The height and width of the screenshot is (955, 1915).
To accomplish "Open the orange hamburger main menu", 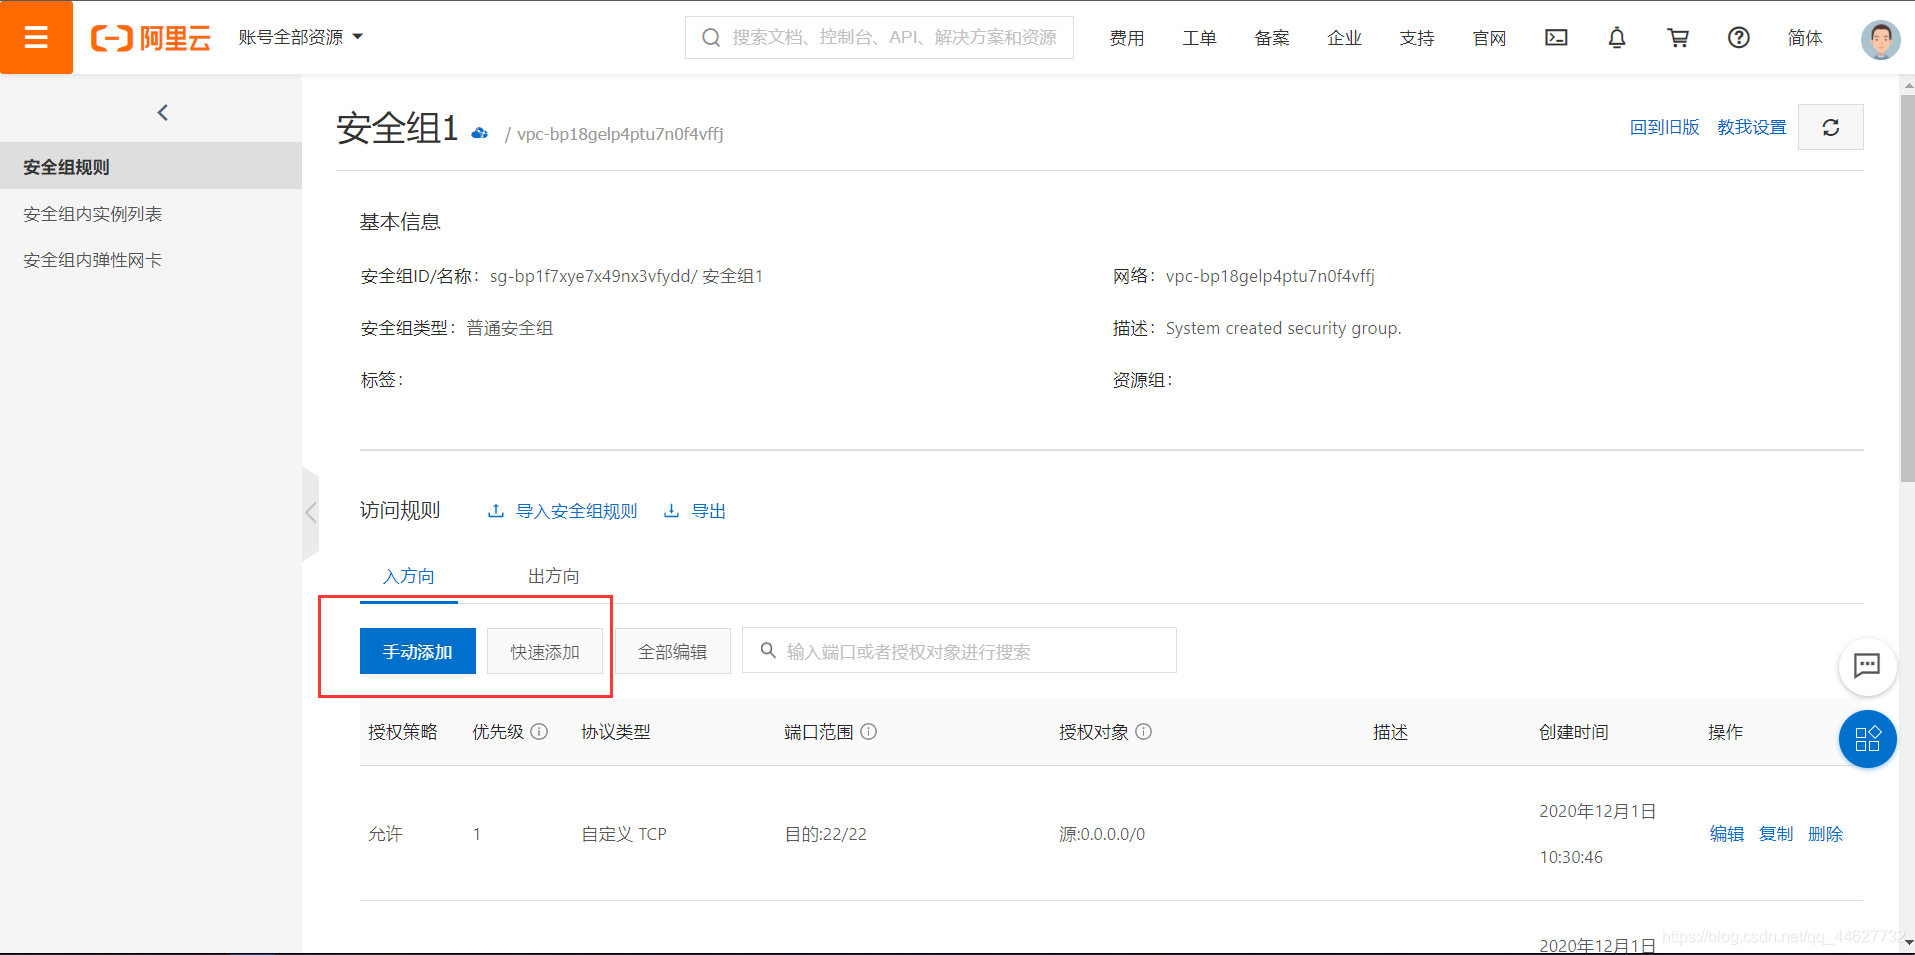I will [36, 37].
